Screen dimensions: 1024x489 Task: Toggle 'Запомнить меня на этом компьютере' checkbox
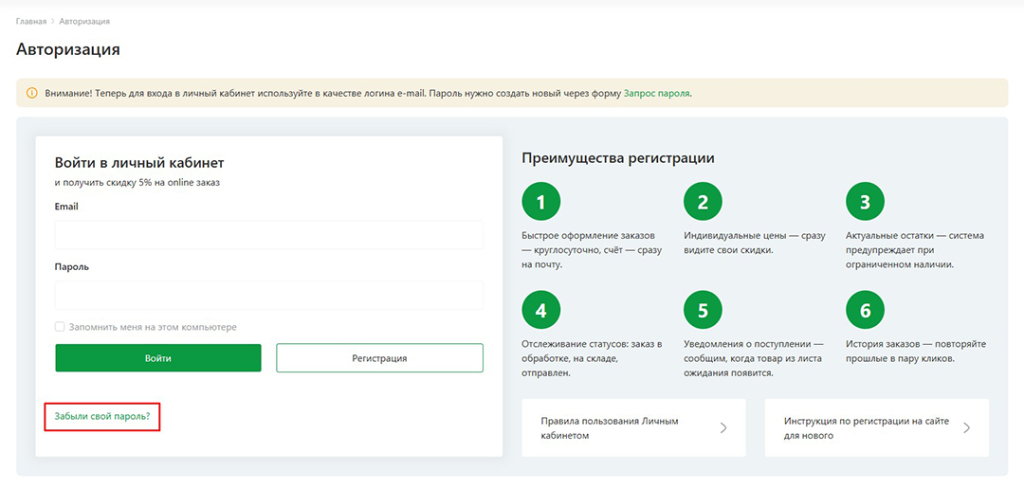tap(60, 327)
